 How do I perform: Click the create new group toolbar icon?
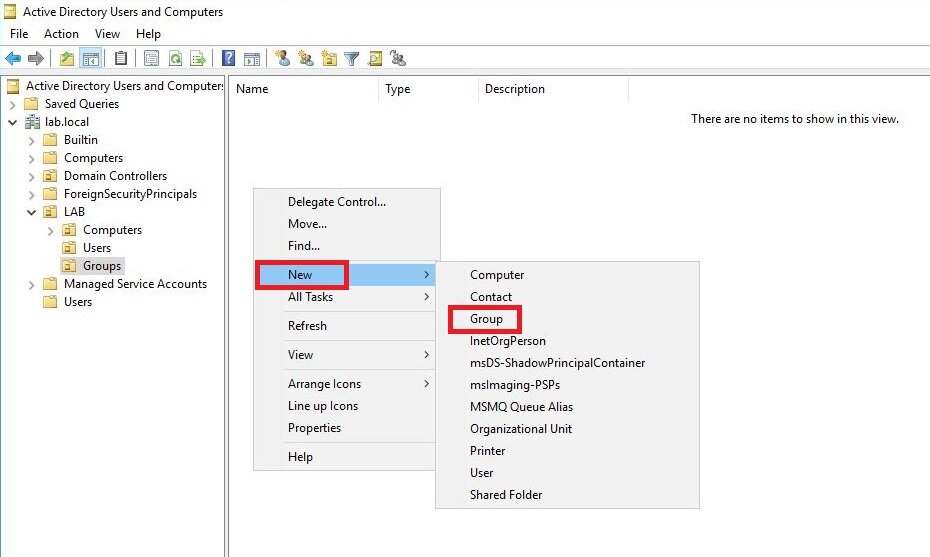306,58
